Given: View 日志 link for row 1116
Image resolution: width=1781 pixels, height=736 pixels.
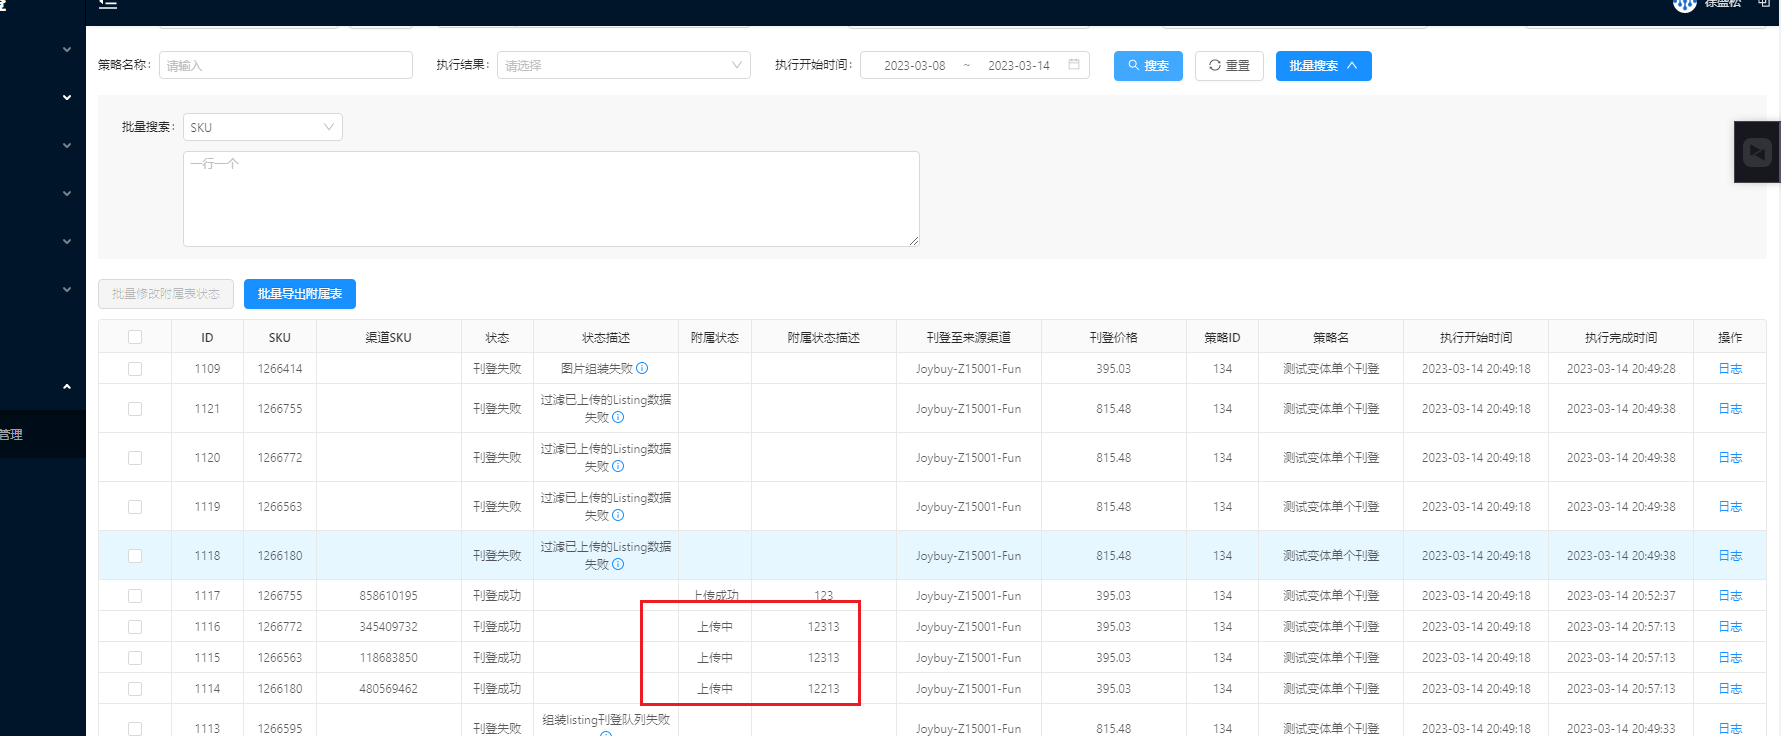Looking at the screenshot, I should pos(1730,627).
